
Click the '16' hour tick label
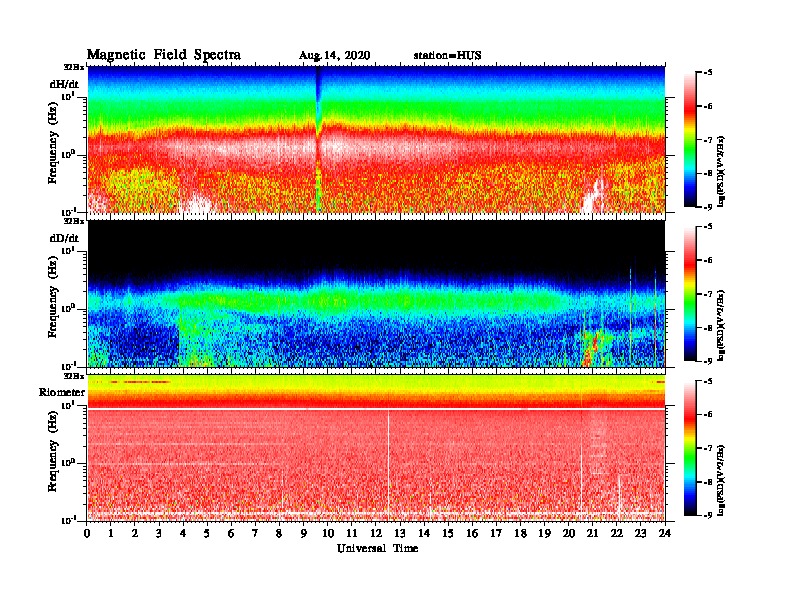[x=472, y=534]
